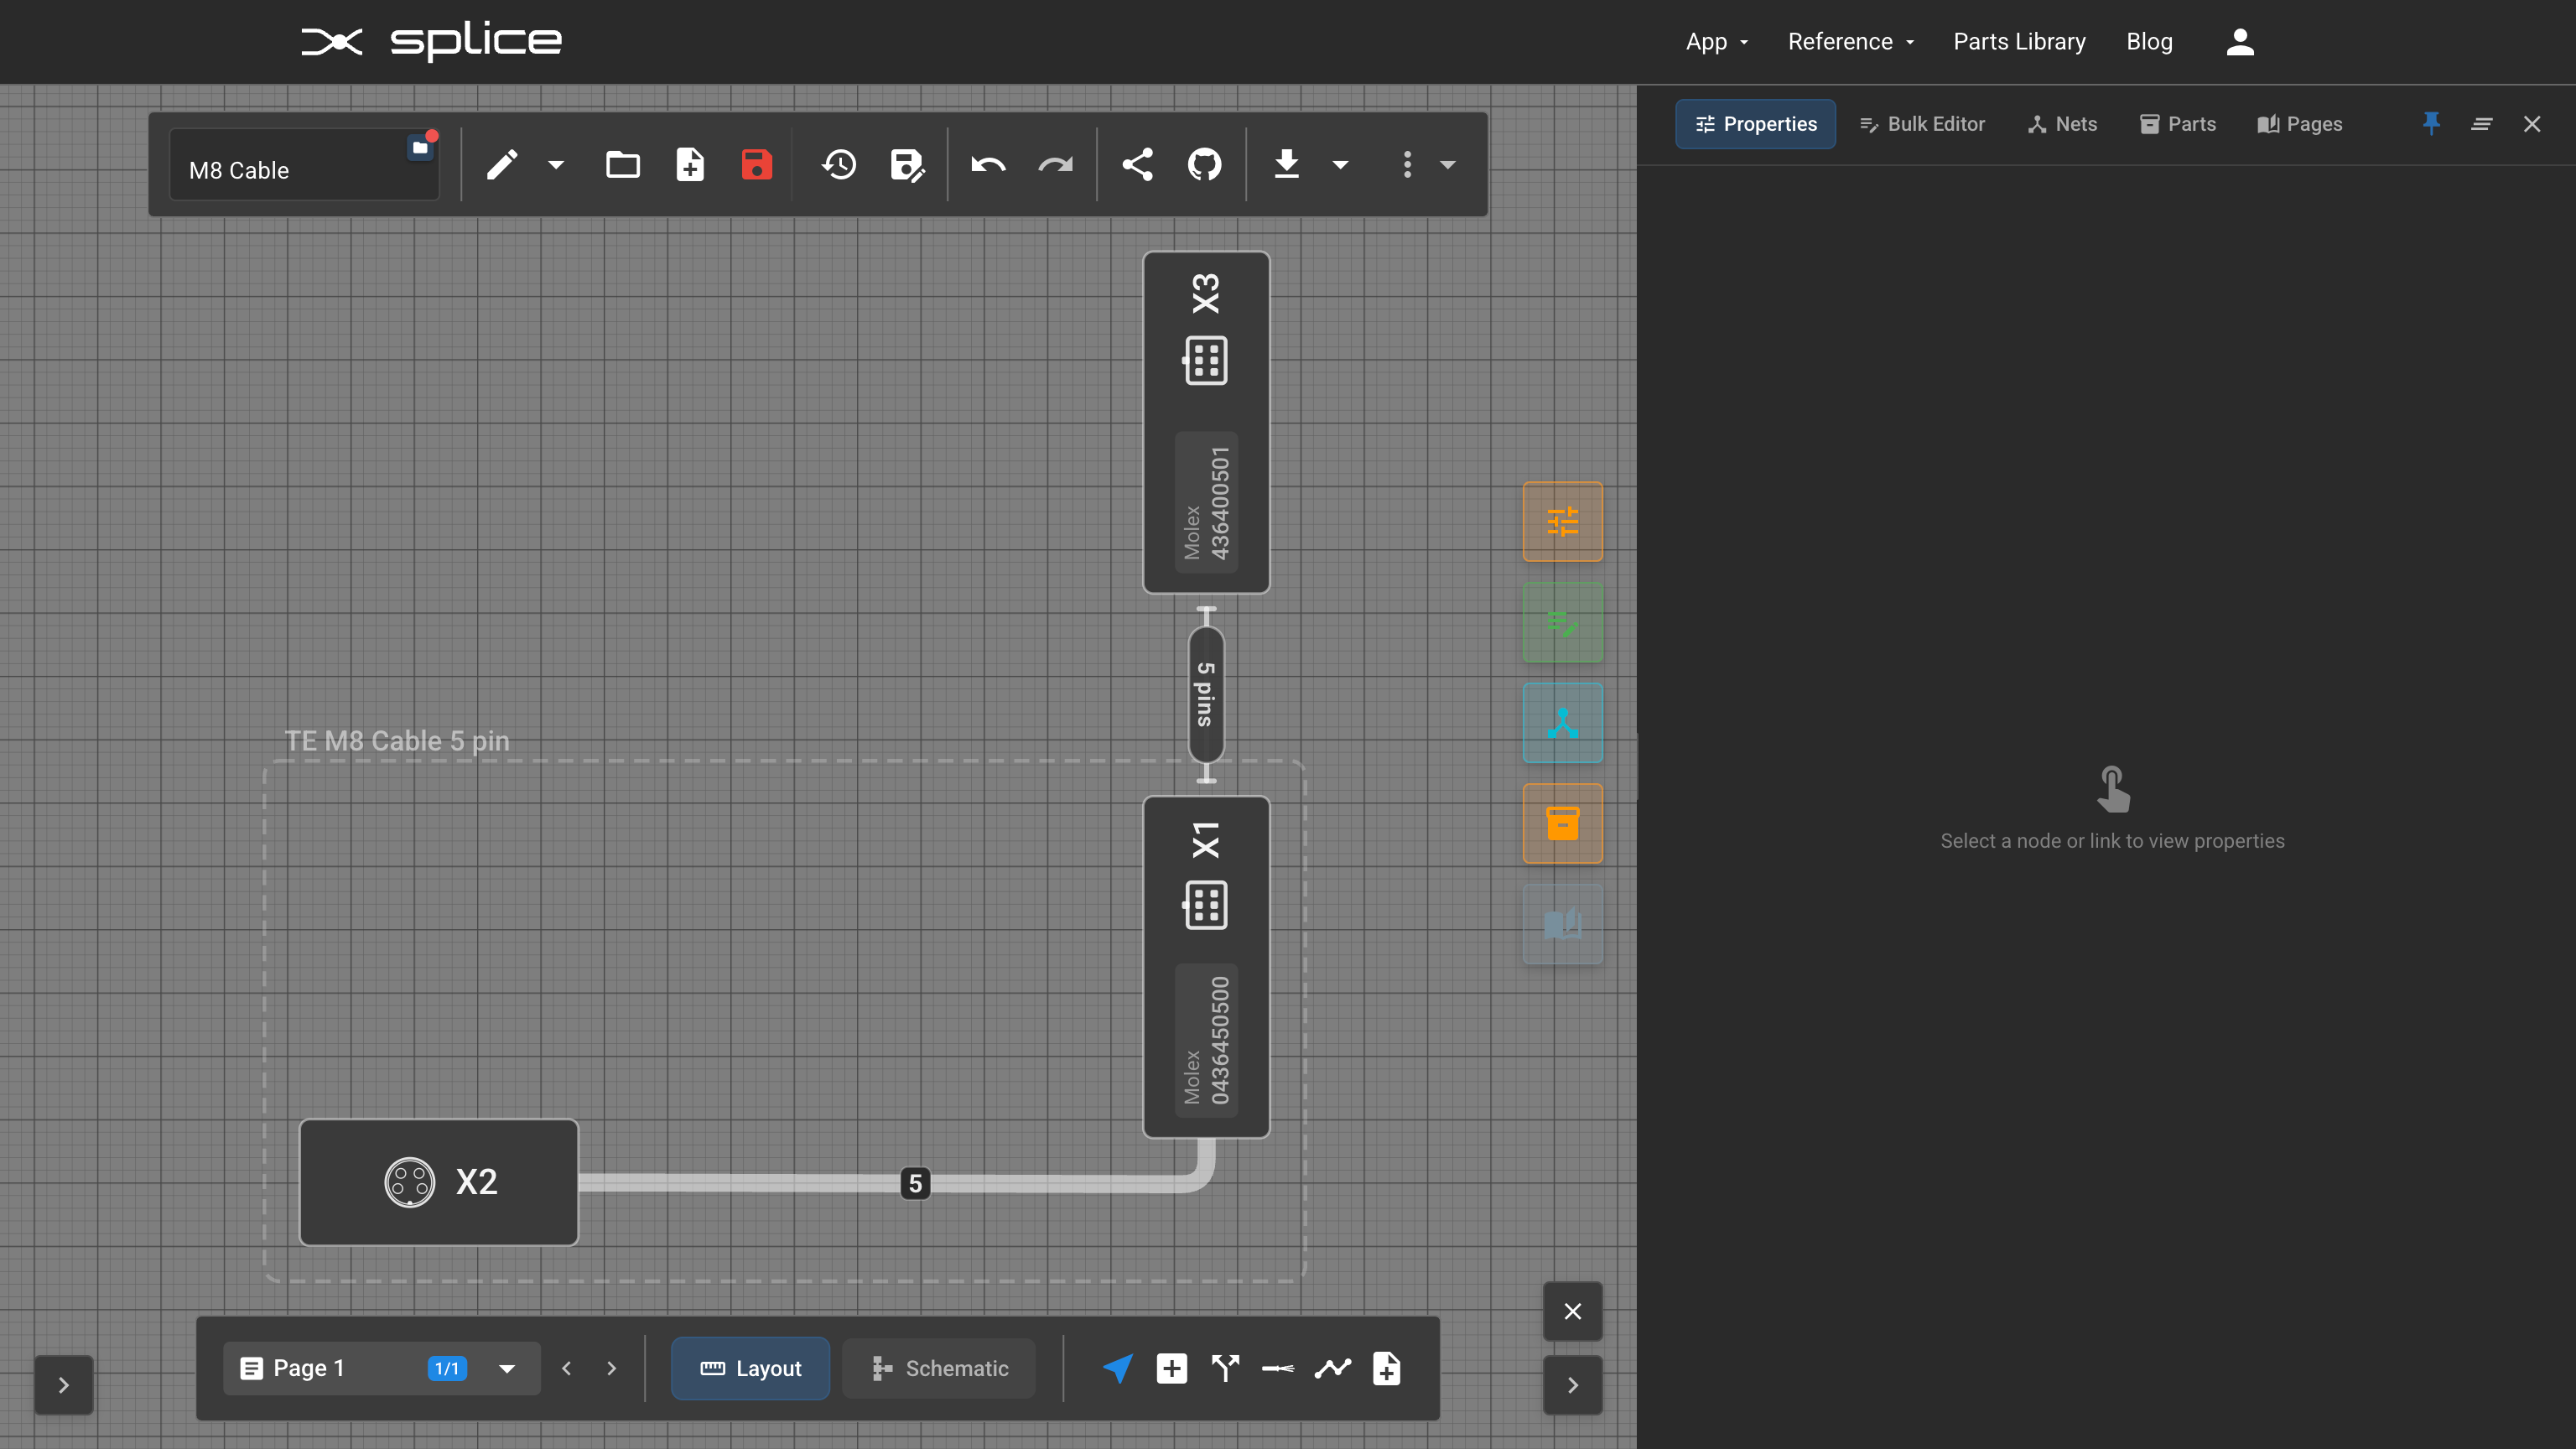Open the Parts tab
The image size is (2576, 1449).
pyautogui.click(x=2177, y=124)
